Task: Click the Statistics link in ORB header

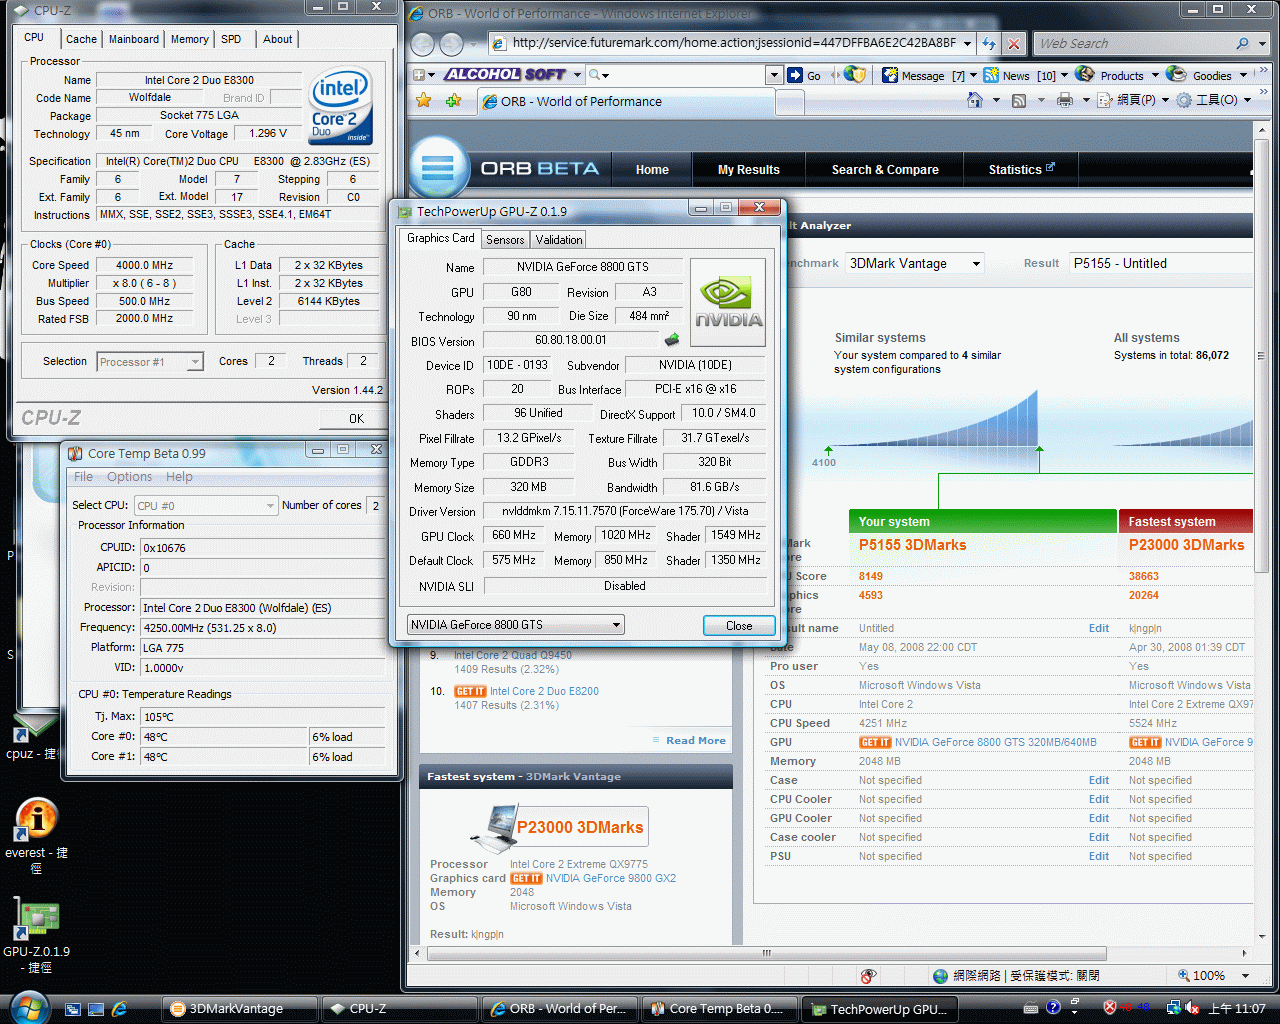Action: 1021,170
